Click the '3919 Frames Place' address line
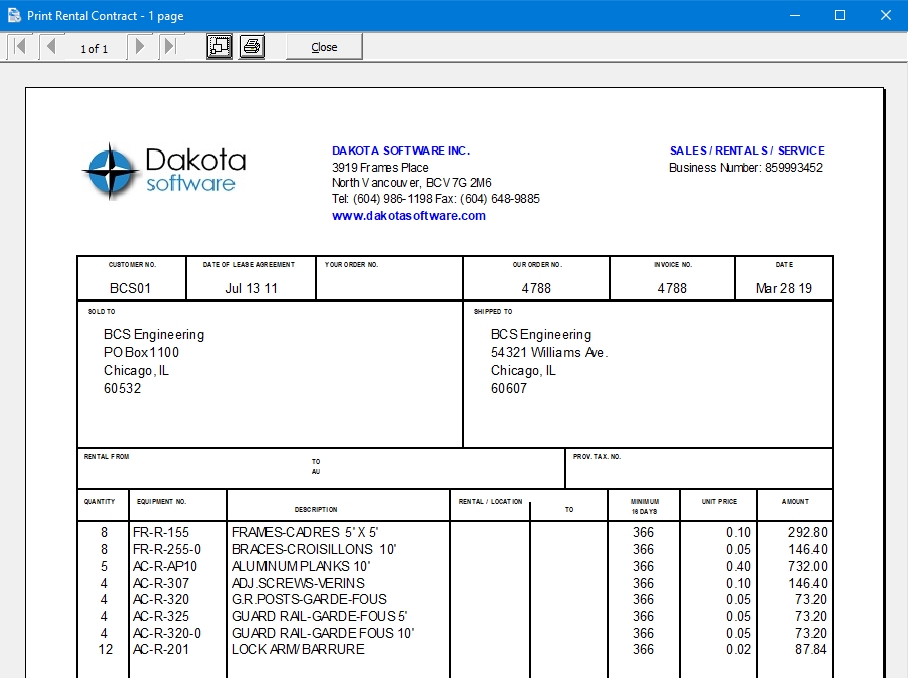 pos(380,168)
